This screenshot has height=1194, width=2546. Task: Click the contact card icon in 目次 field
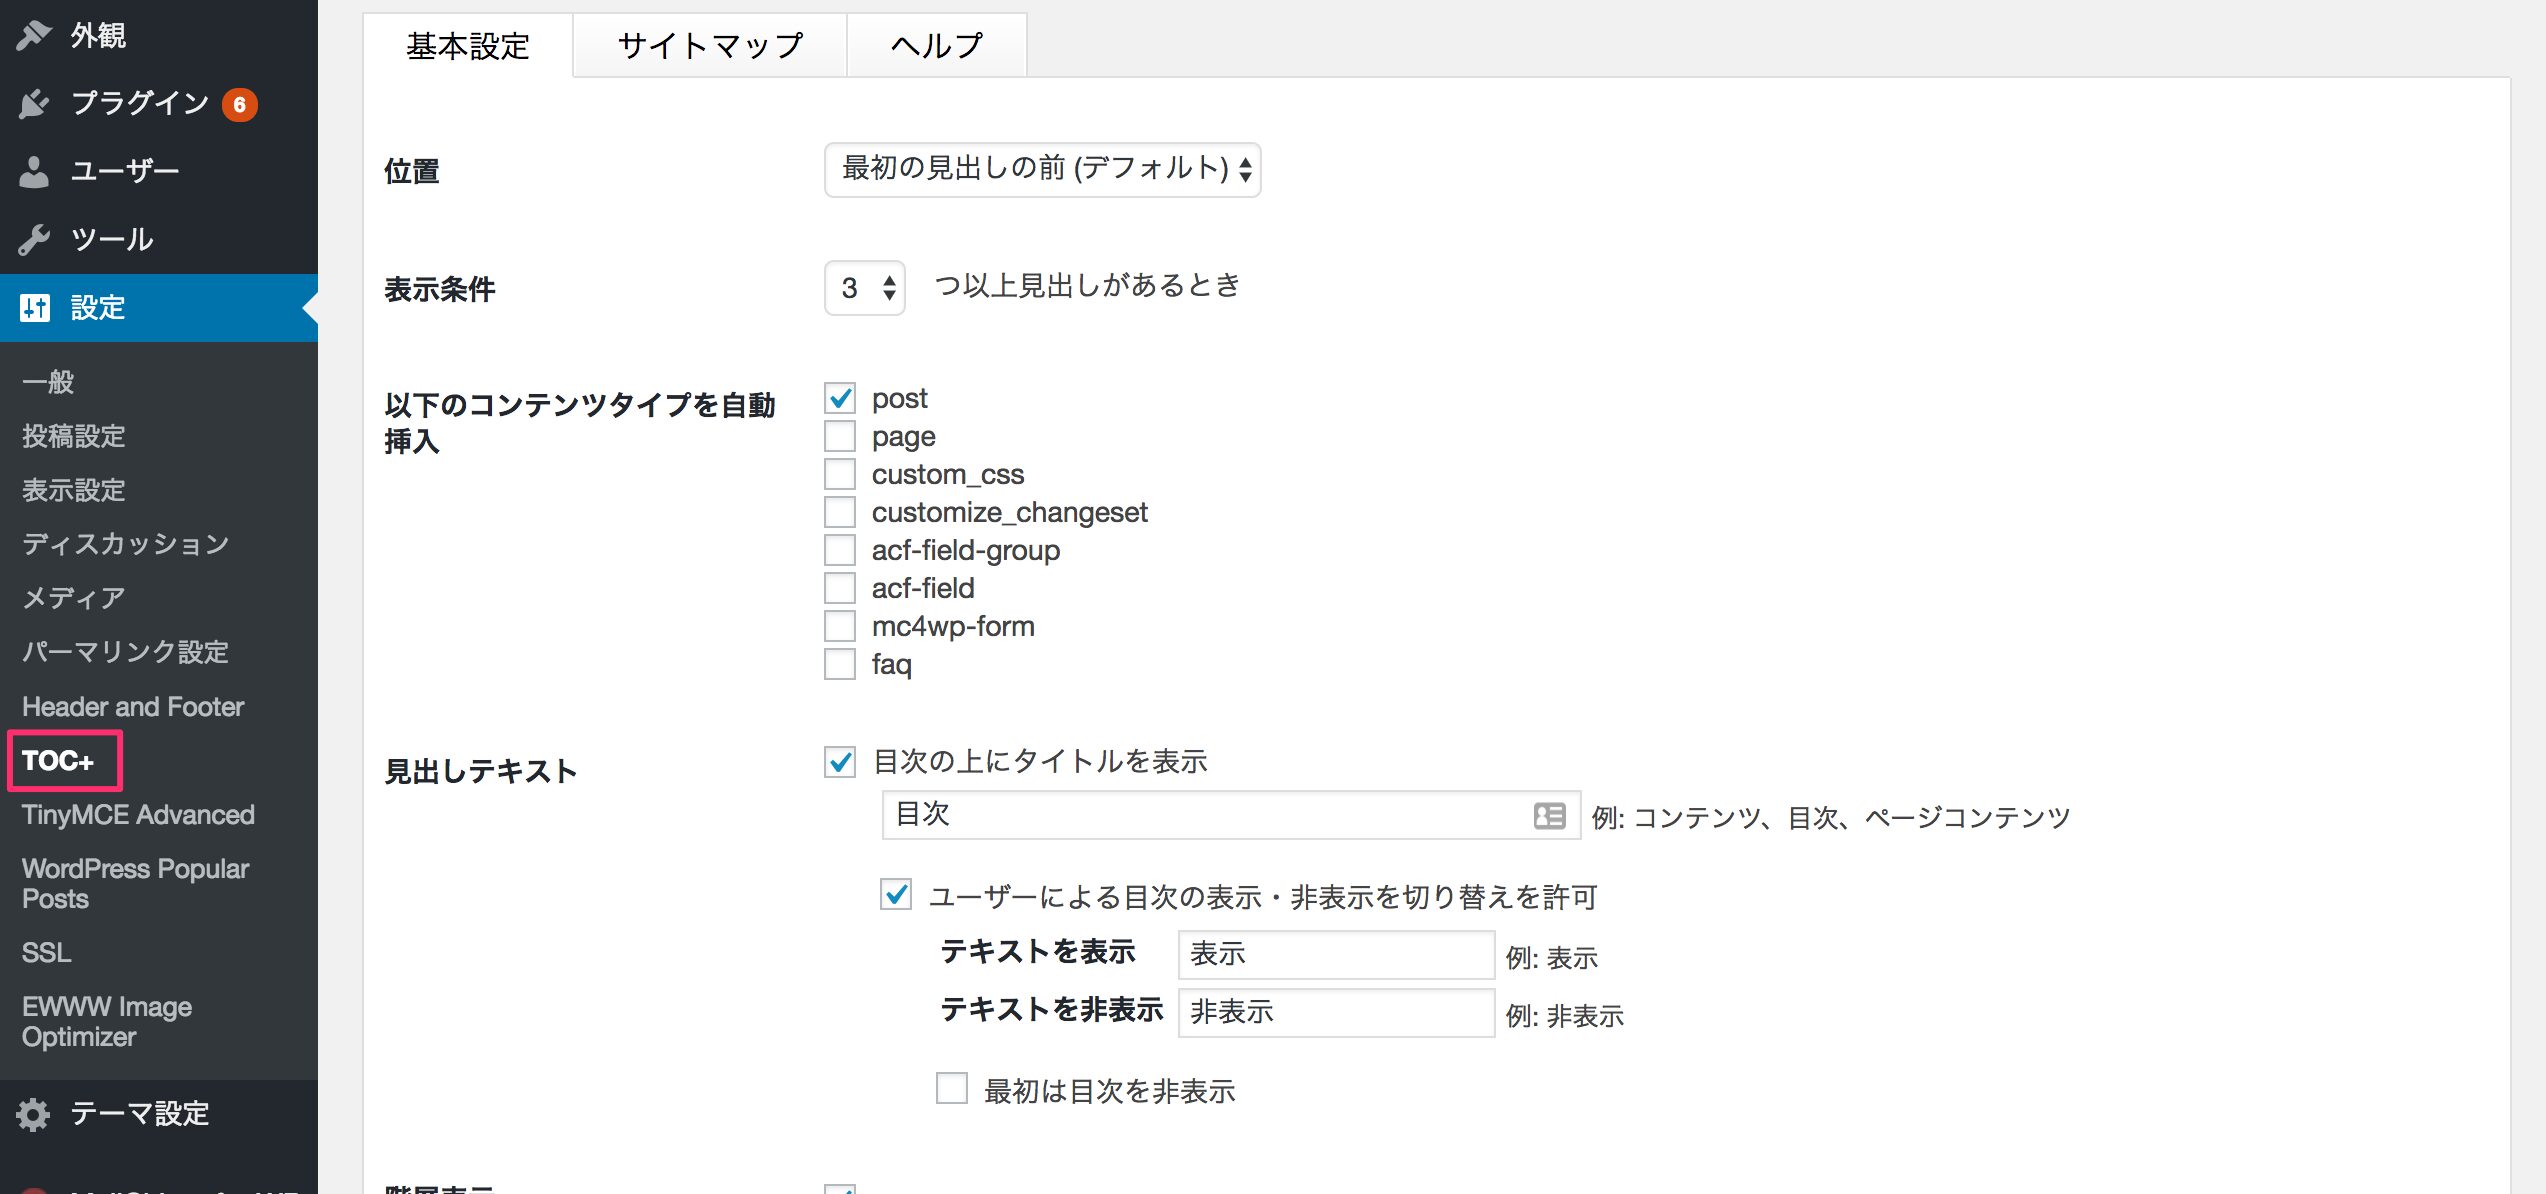point(1549,816)
